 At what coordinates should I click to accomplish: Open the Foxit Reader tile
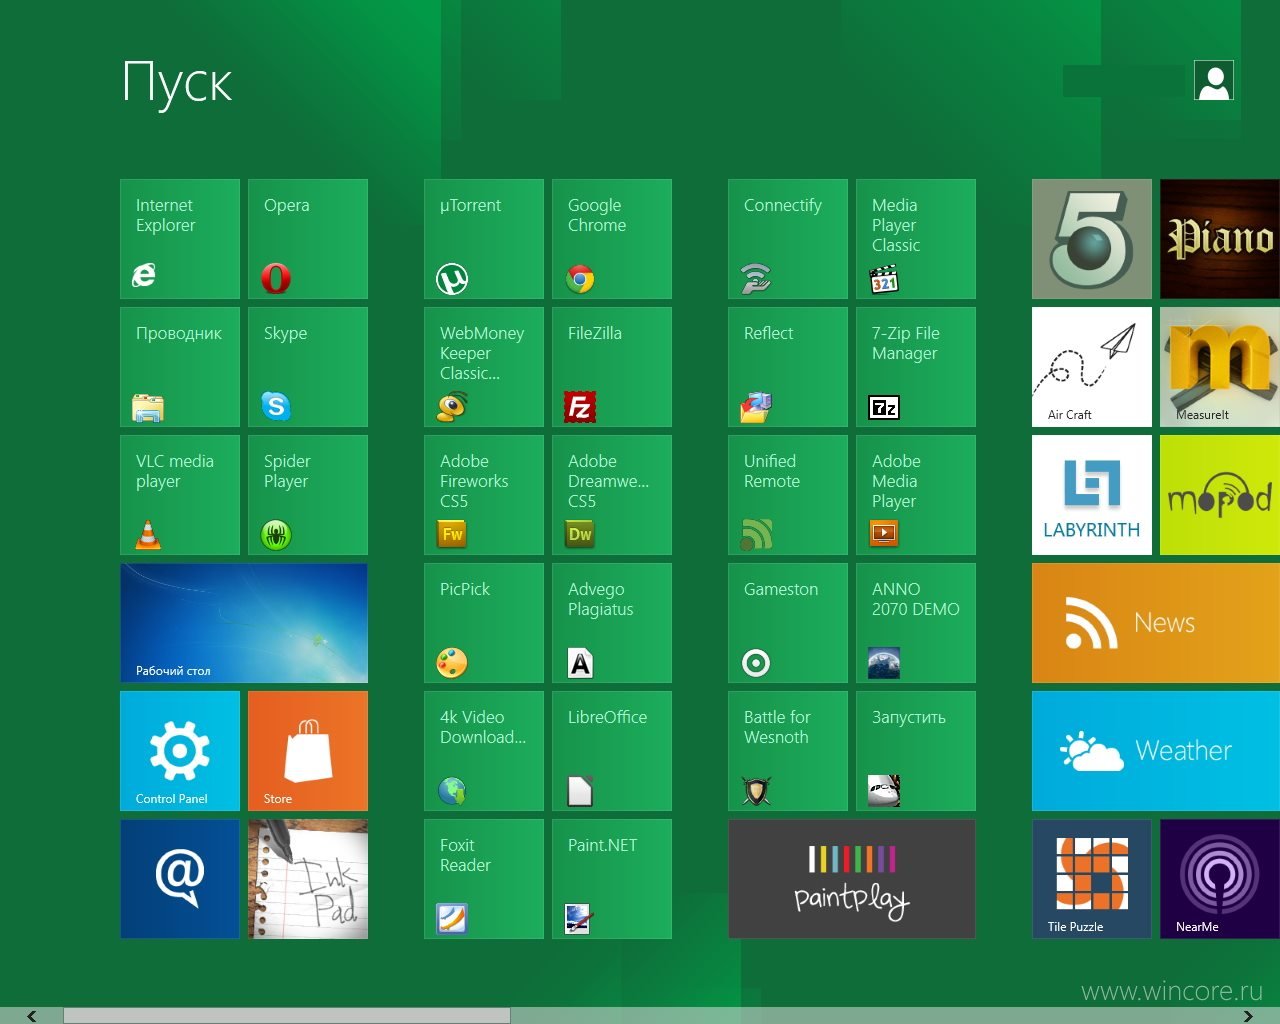click(484, 879)
